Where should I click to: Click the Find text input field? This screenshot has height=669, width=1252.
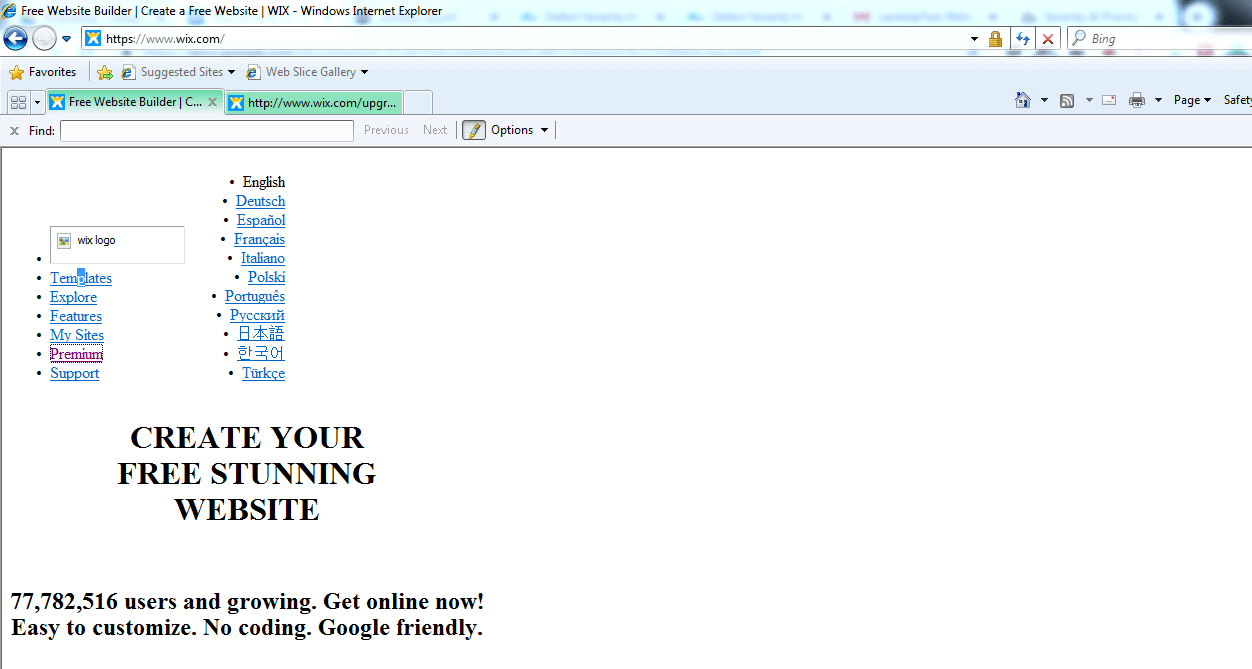pyautogui.click(x=207, y=130)
